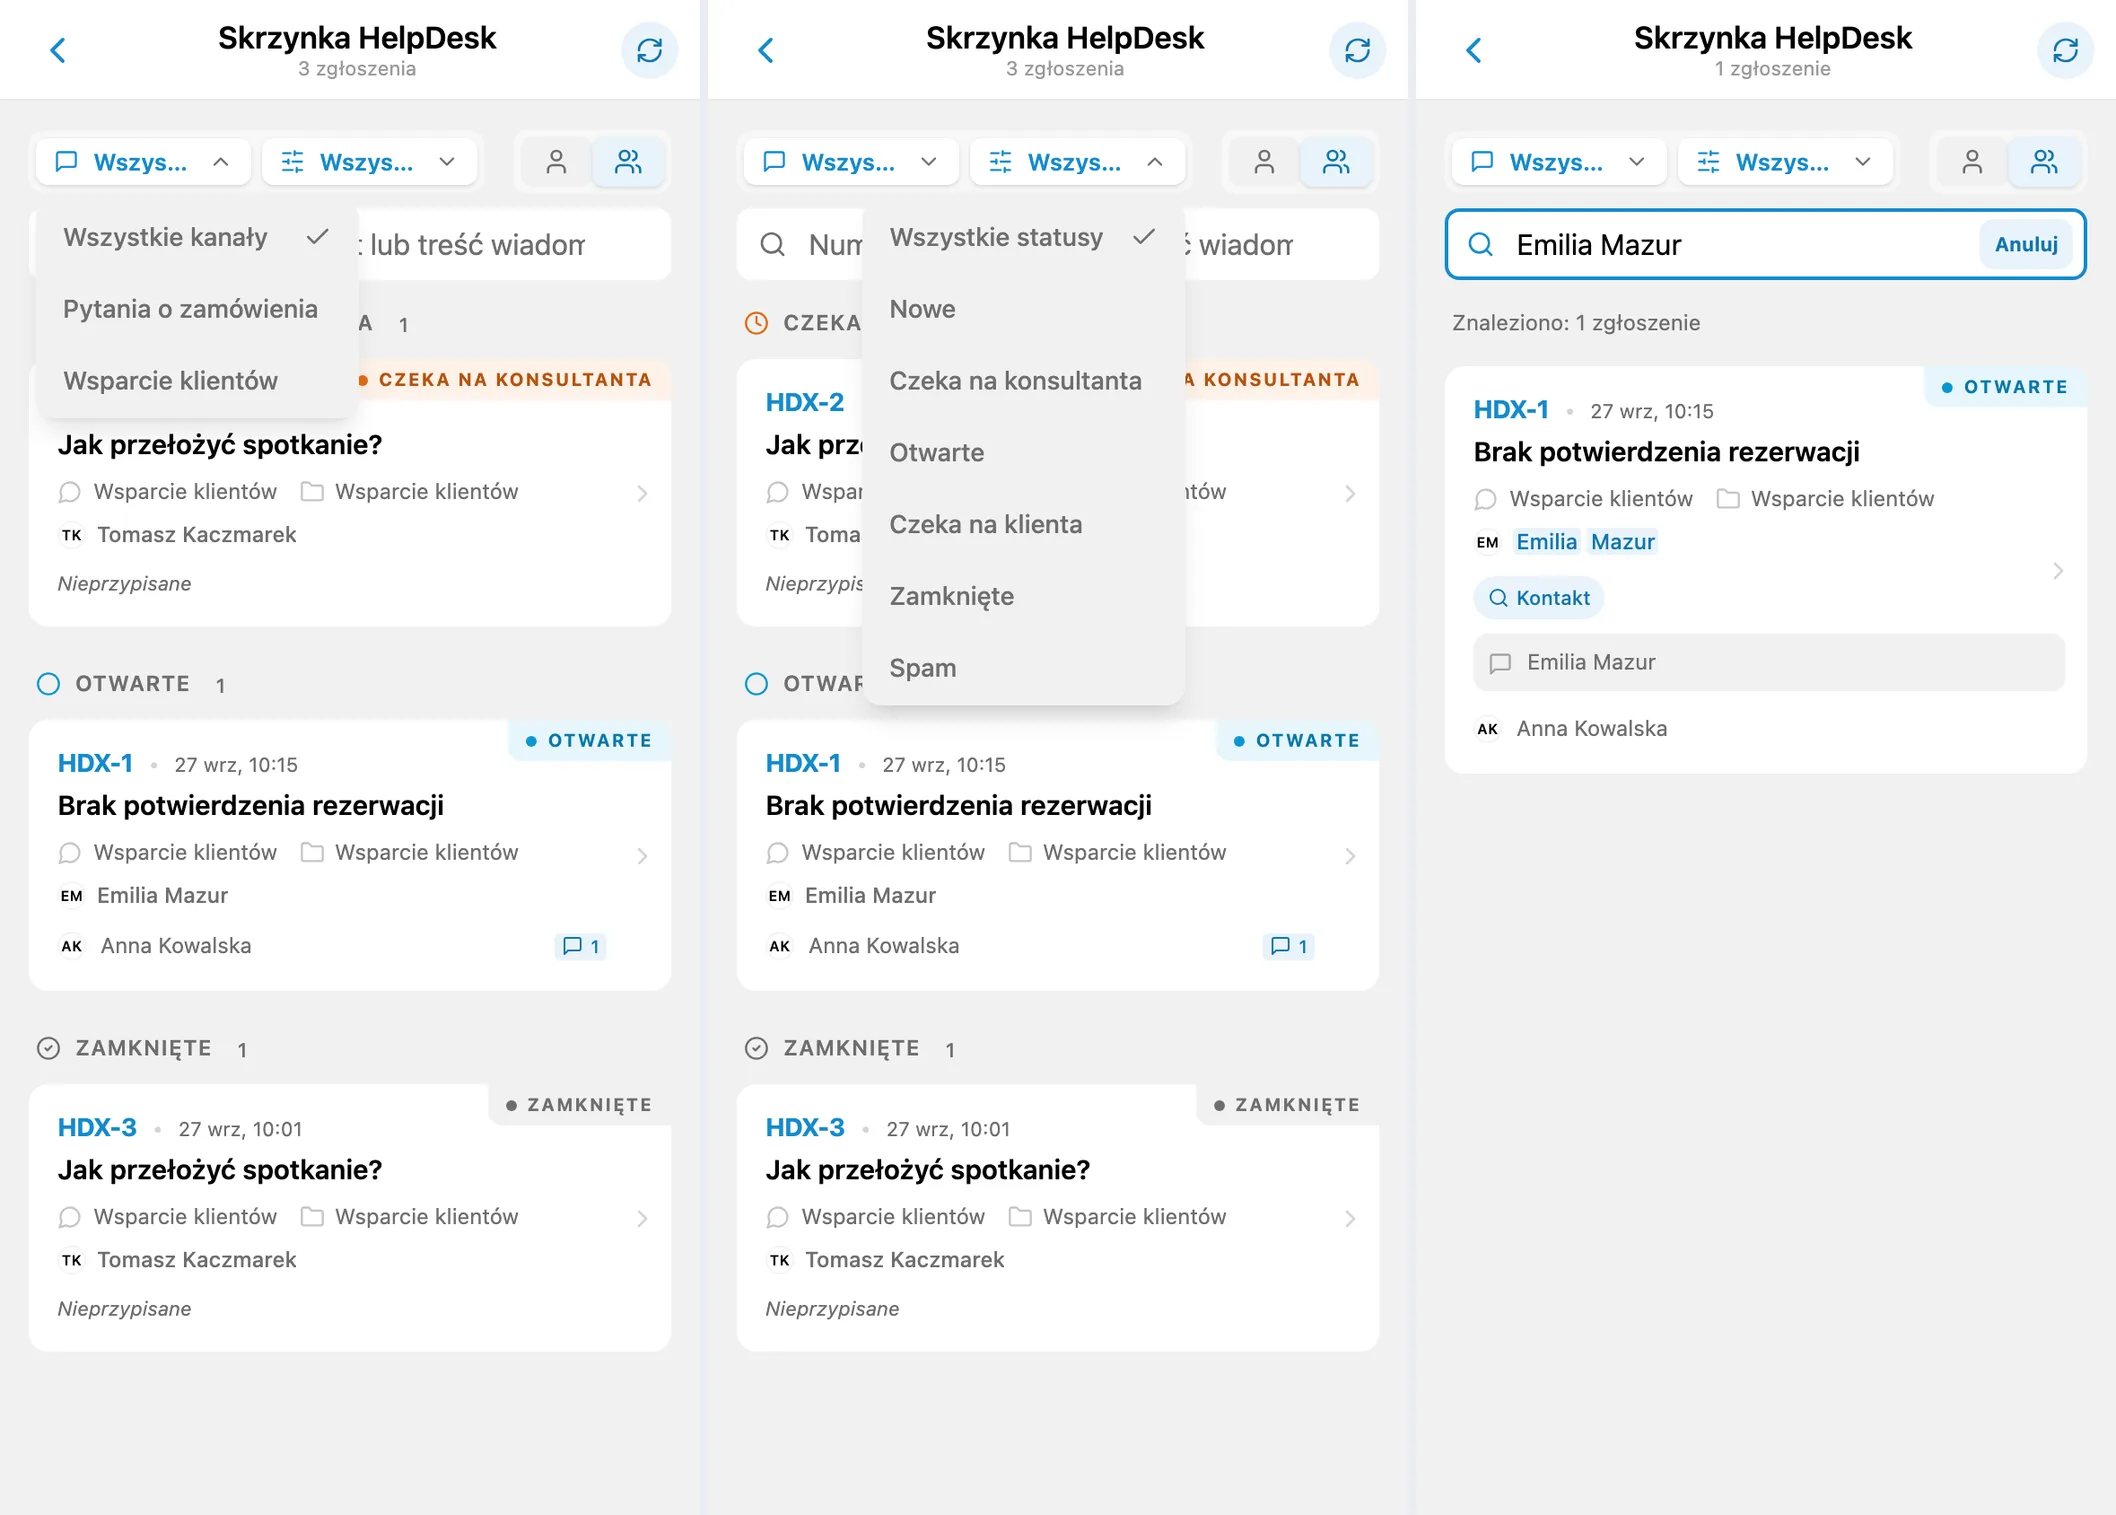Collapse the open status dropdown in middle panel

pyautogui.click(x=1077, y=162)
